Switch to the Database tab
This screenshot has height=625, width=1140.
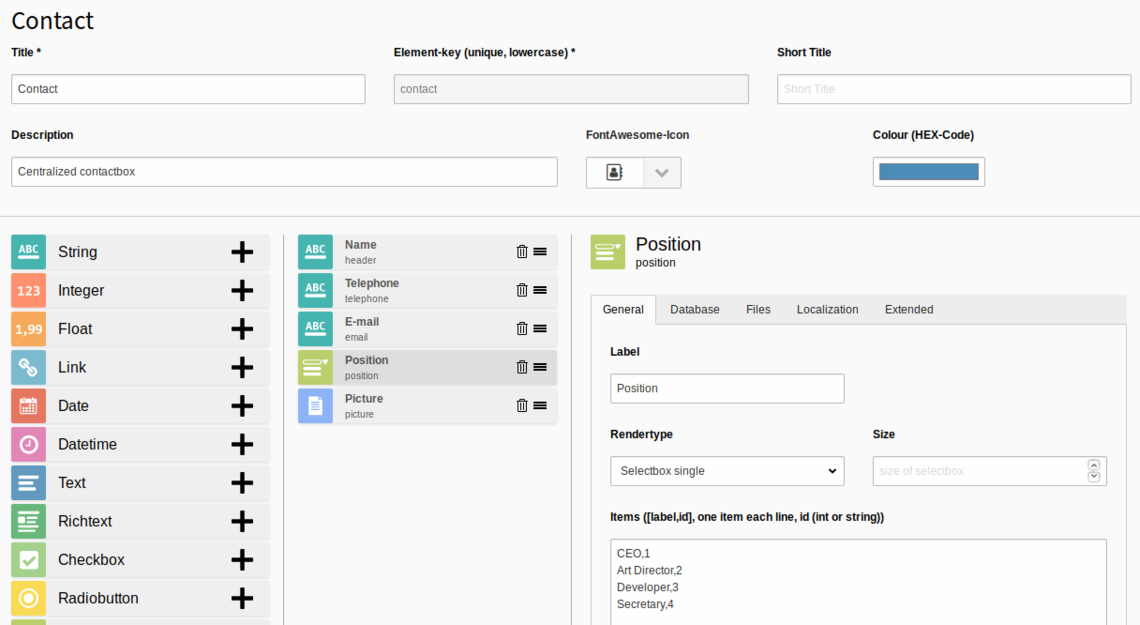(694, 309)
